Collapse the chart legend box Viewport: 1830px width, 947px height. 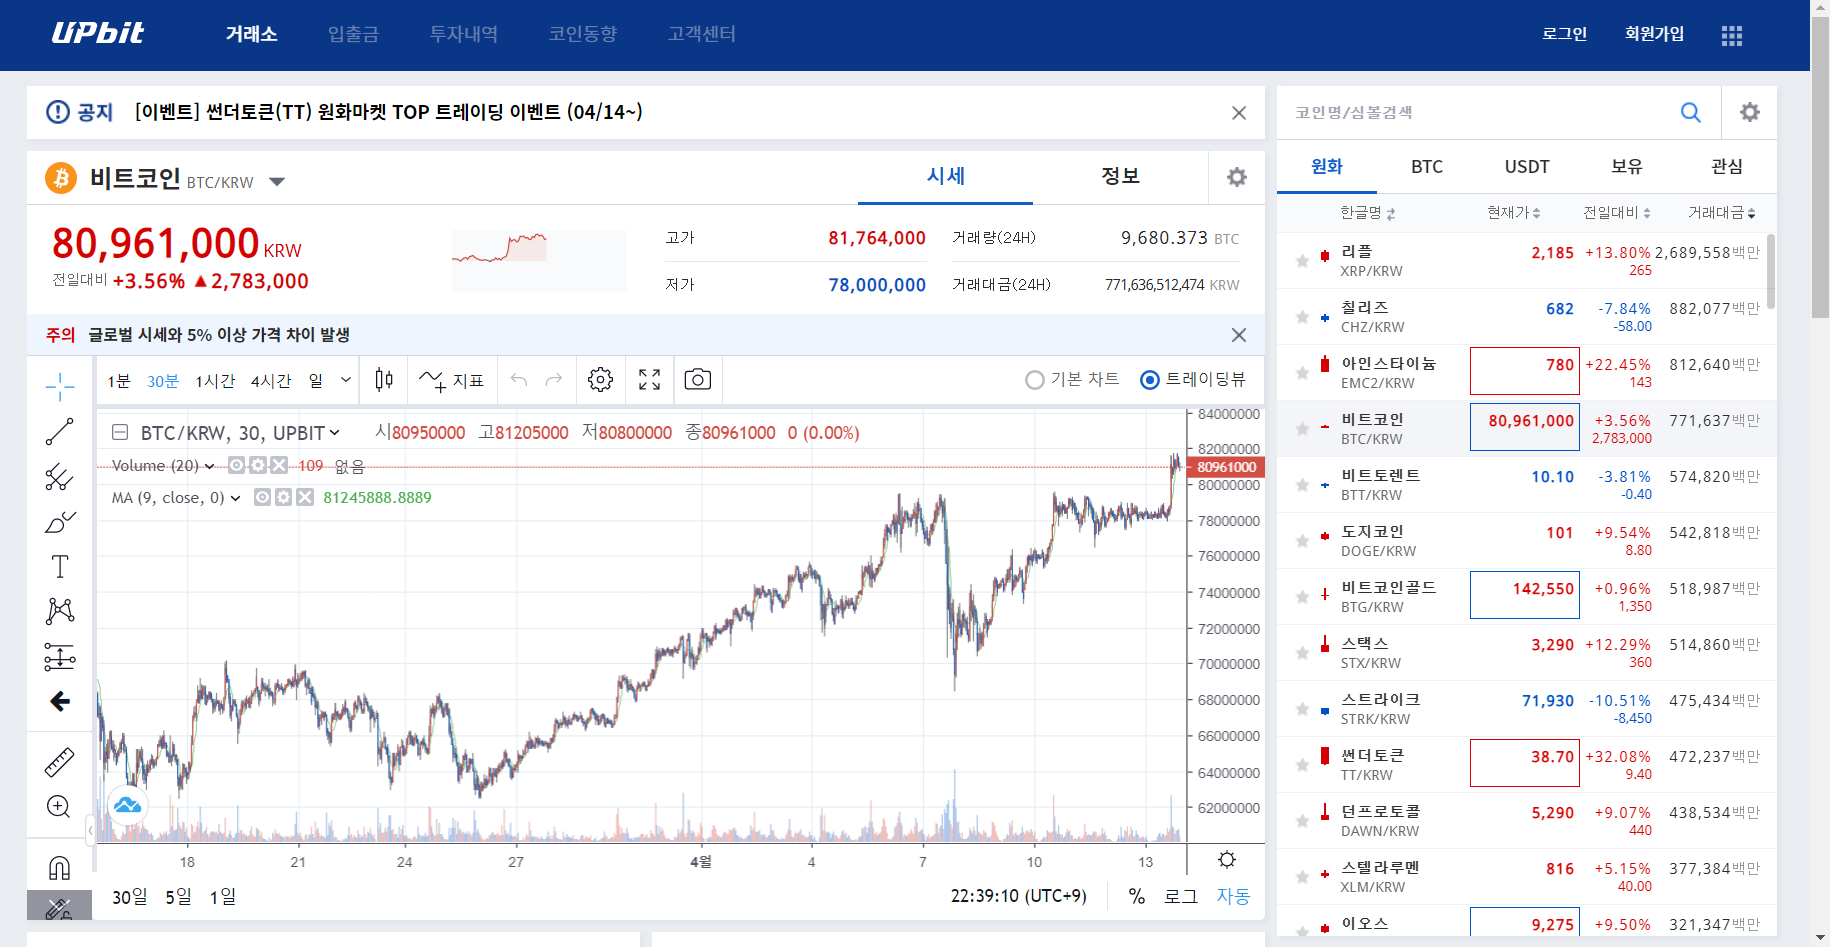[x=120, y=433]
